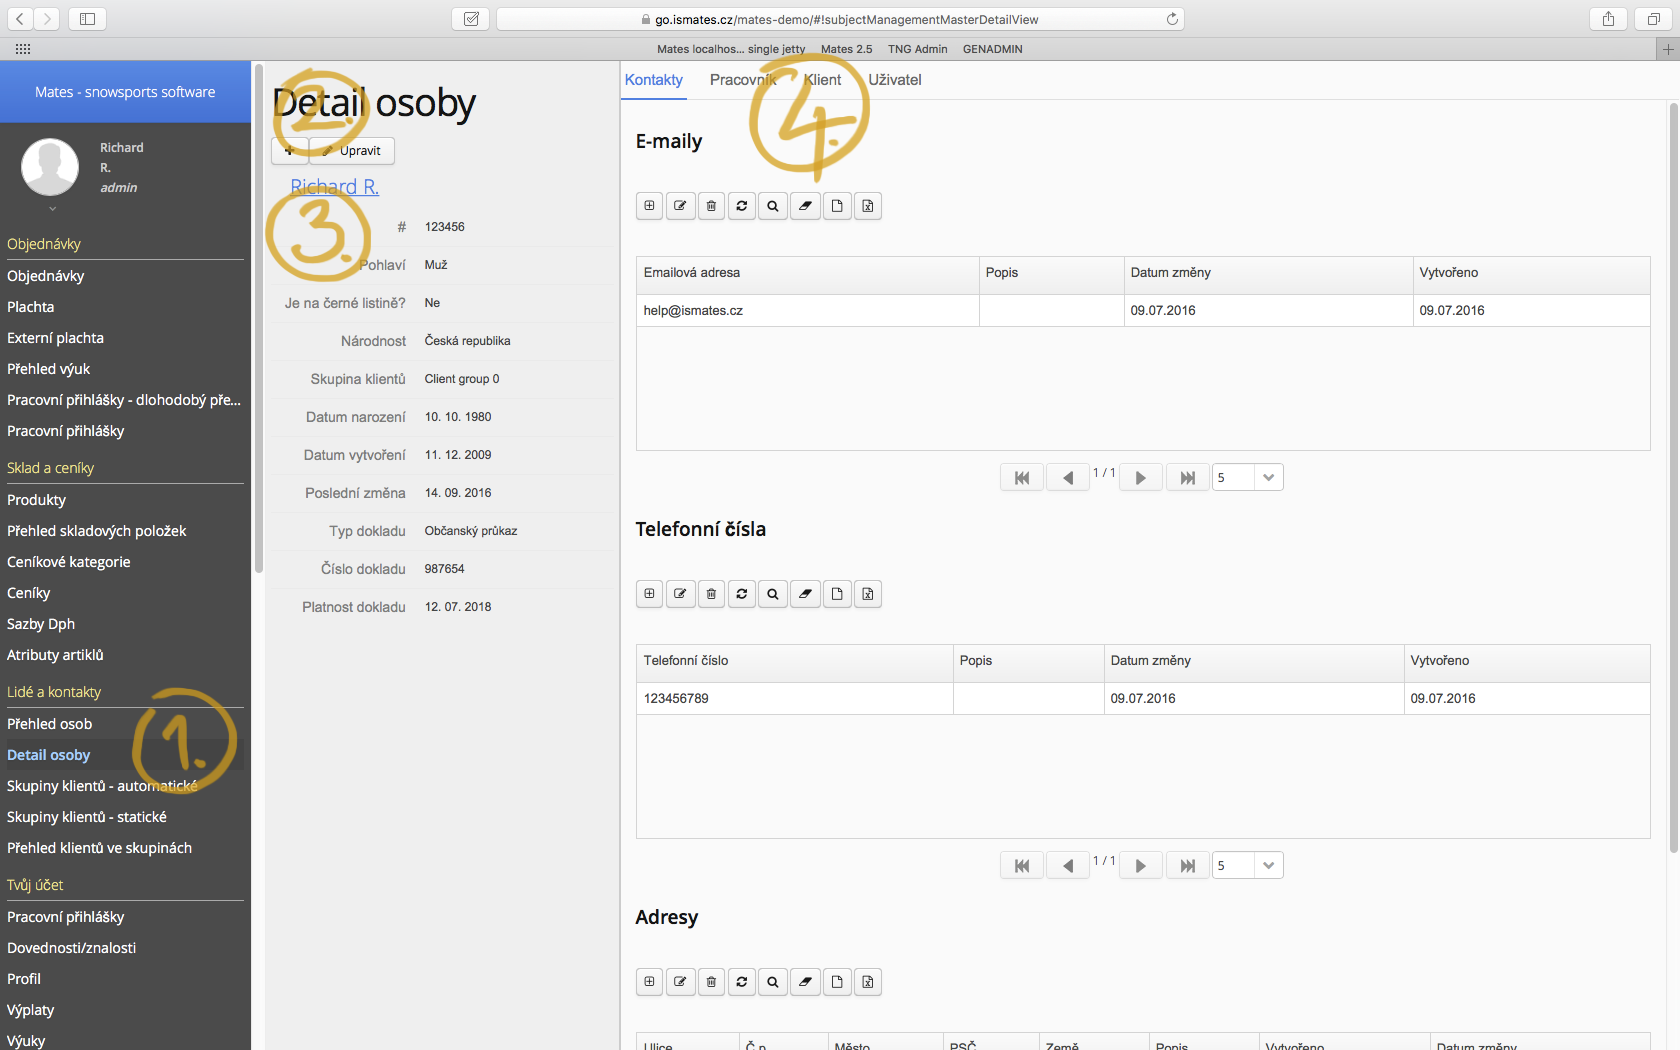This screenshot has height=1050, width=1680.
Task: Export E-maily table to Excel
Action: [x=868, y=206]
